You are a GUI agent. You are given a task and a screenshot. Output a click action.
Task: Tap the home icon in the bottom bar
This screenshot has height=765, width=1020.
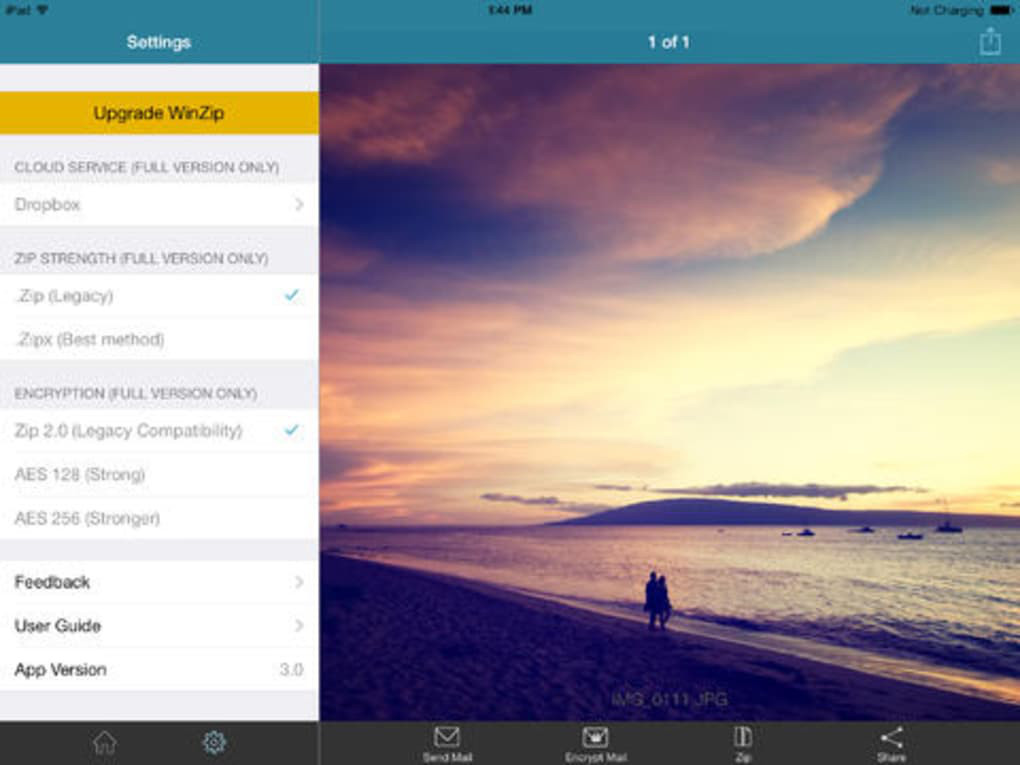tap(105, 742)
